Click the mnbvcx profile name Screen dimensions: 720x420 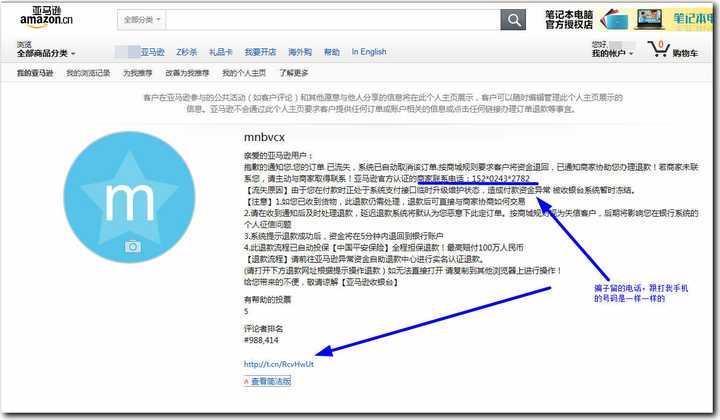click(264, 137)
